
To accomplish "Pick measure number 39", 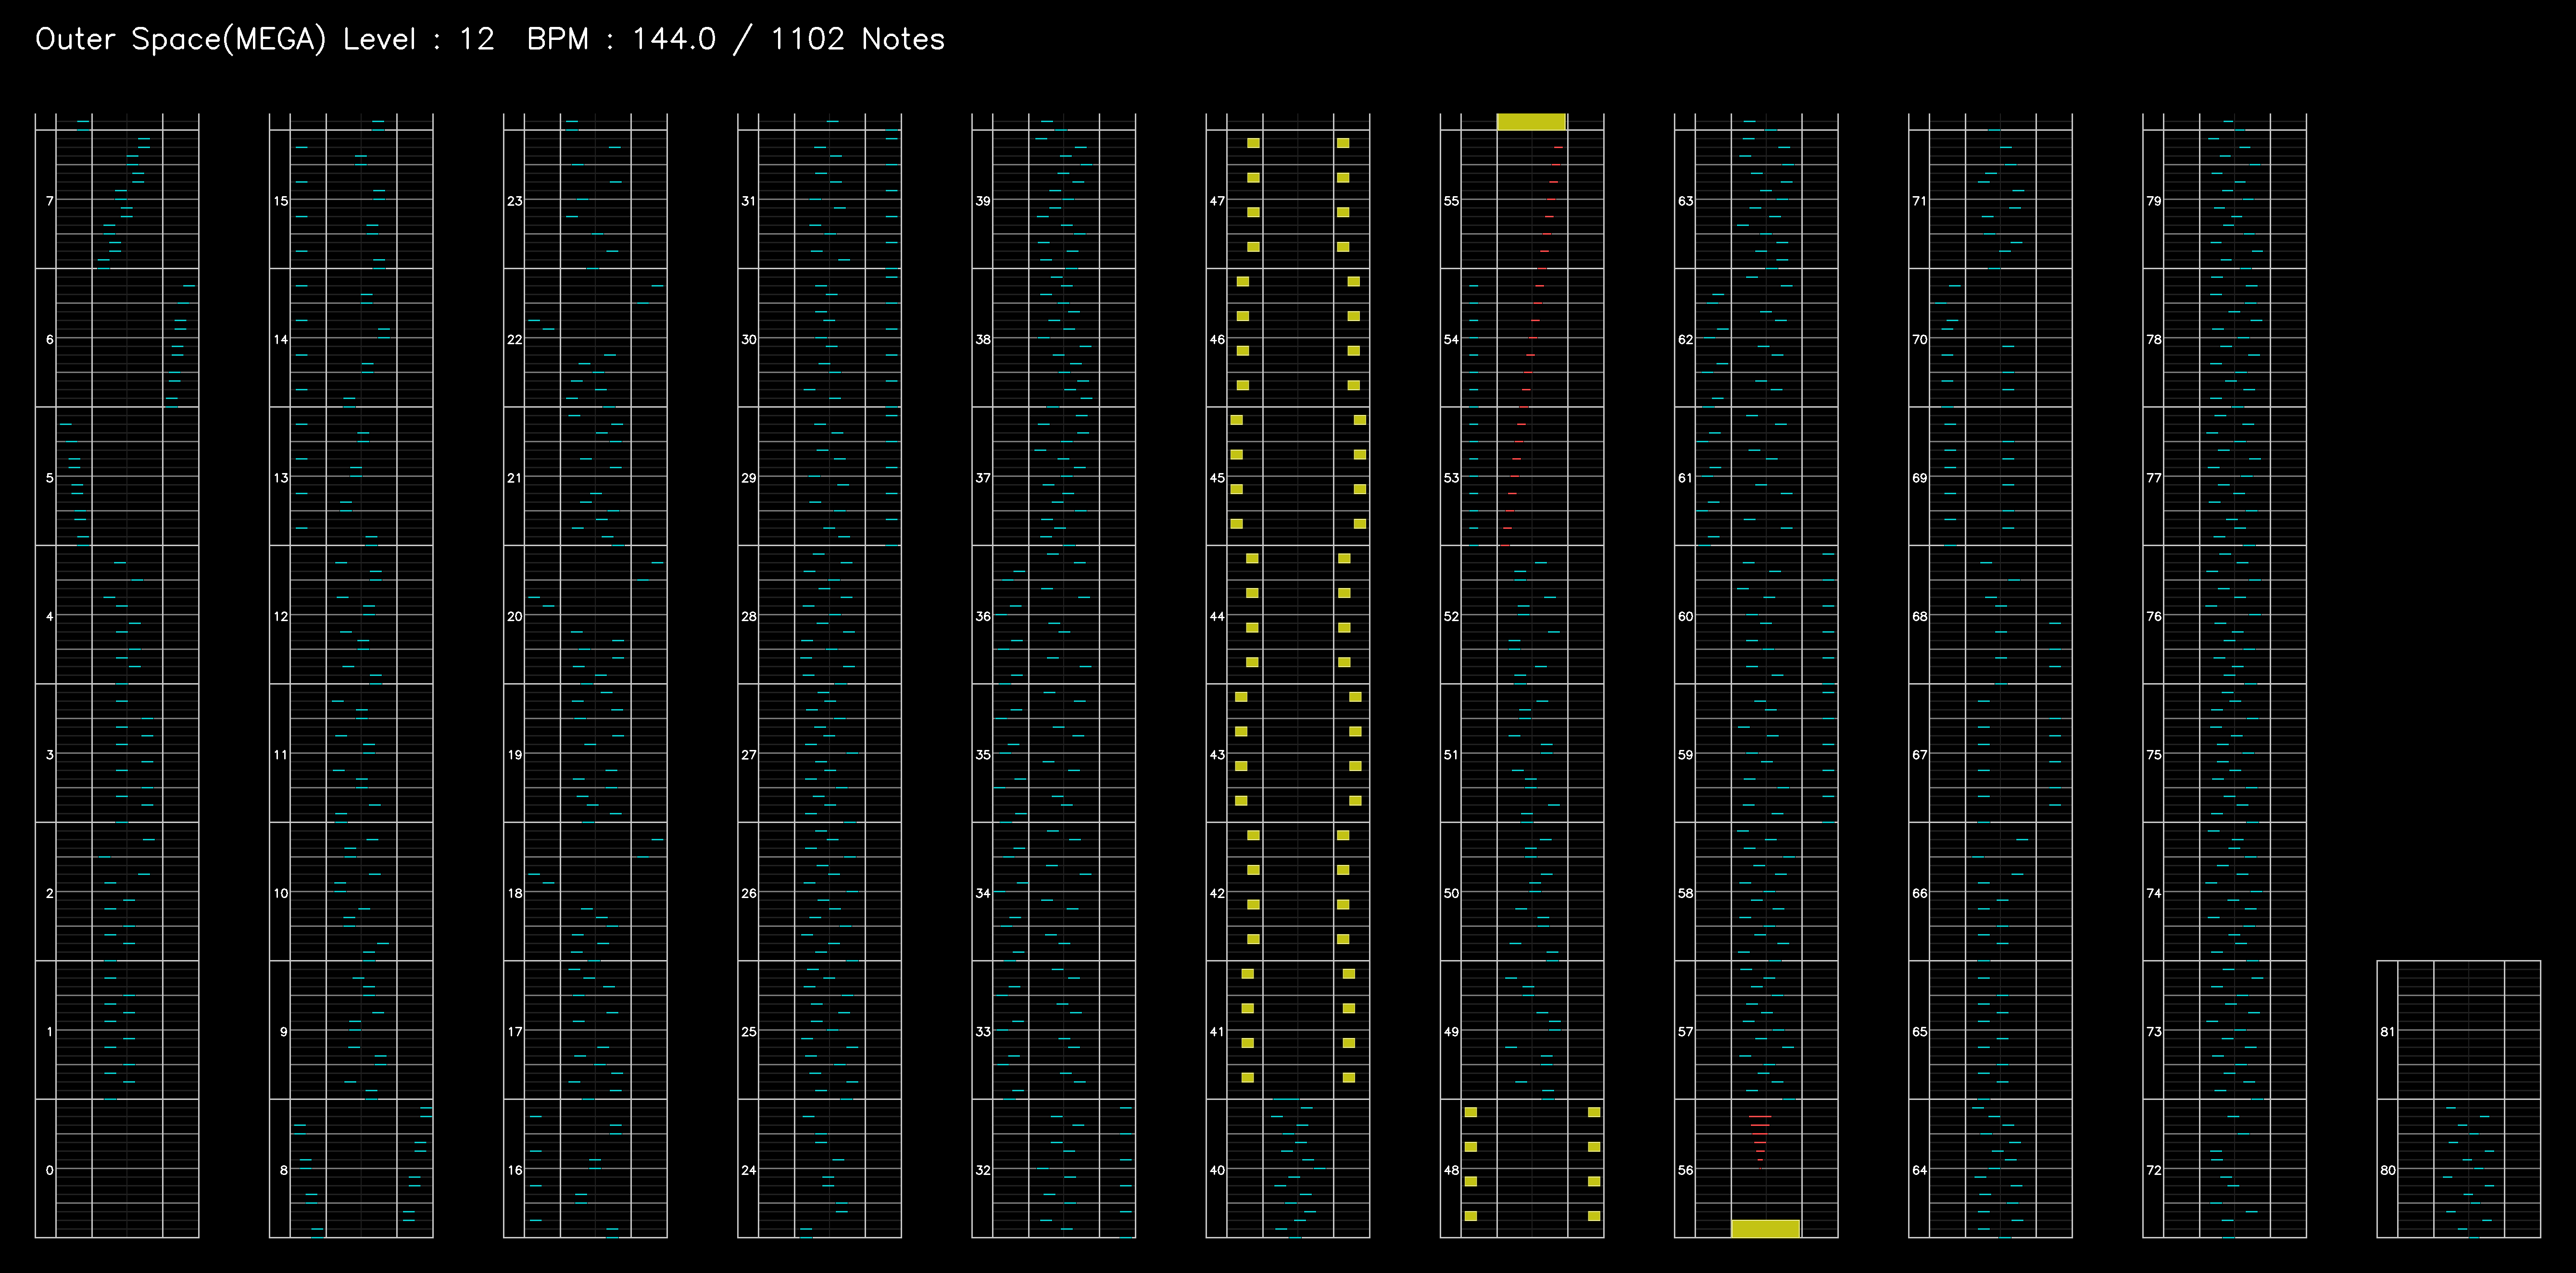I will pos(983,201).
